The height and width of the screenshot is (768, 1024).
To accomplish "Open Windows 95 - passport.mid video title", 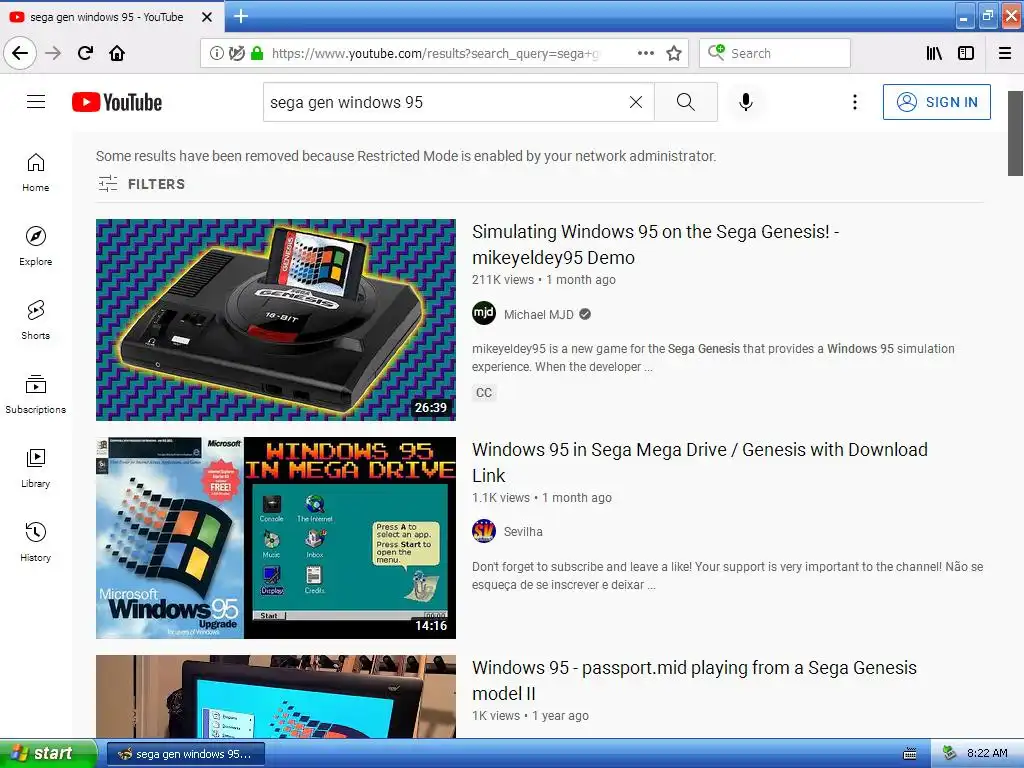I will (694, 680).
